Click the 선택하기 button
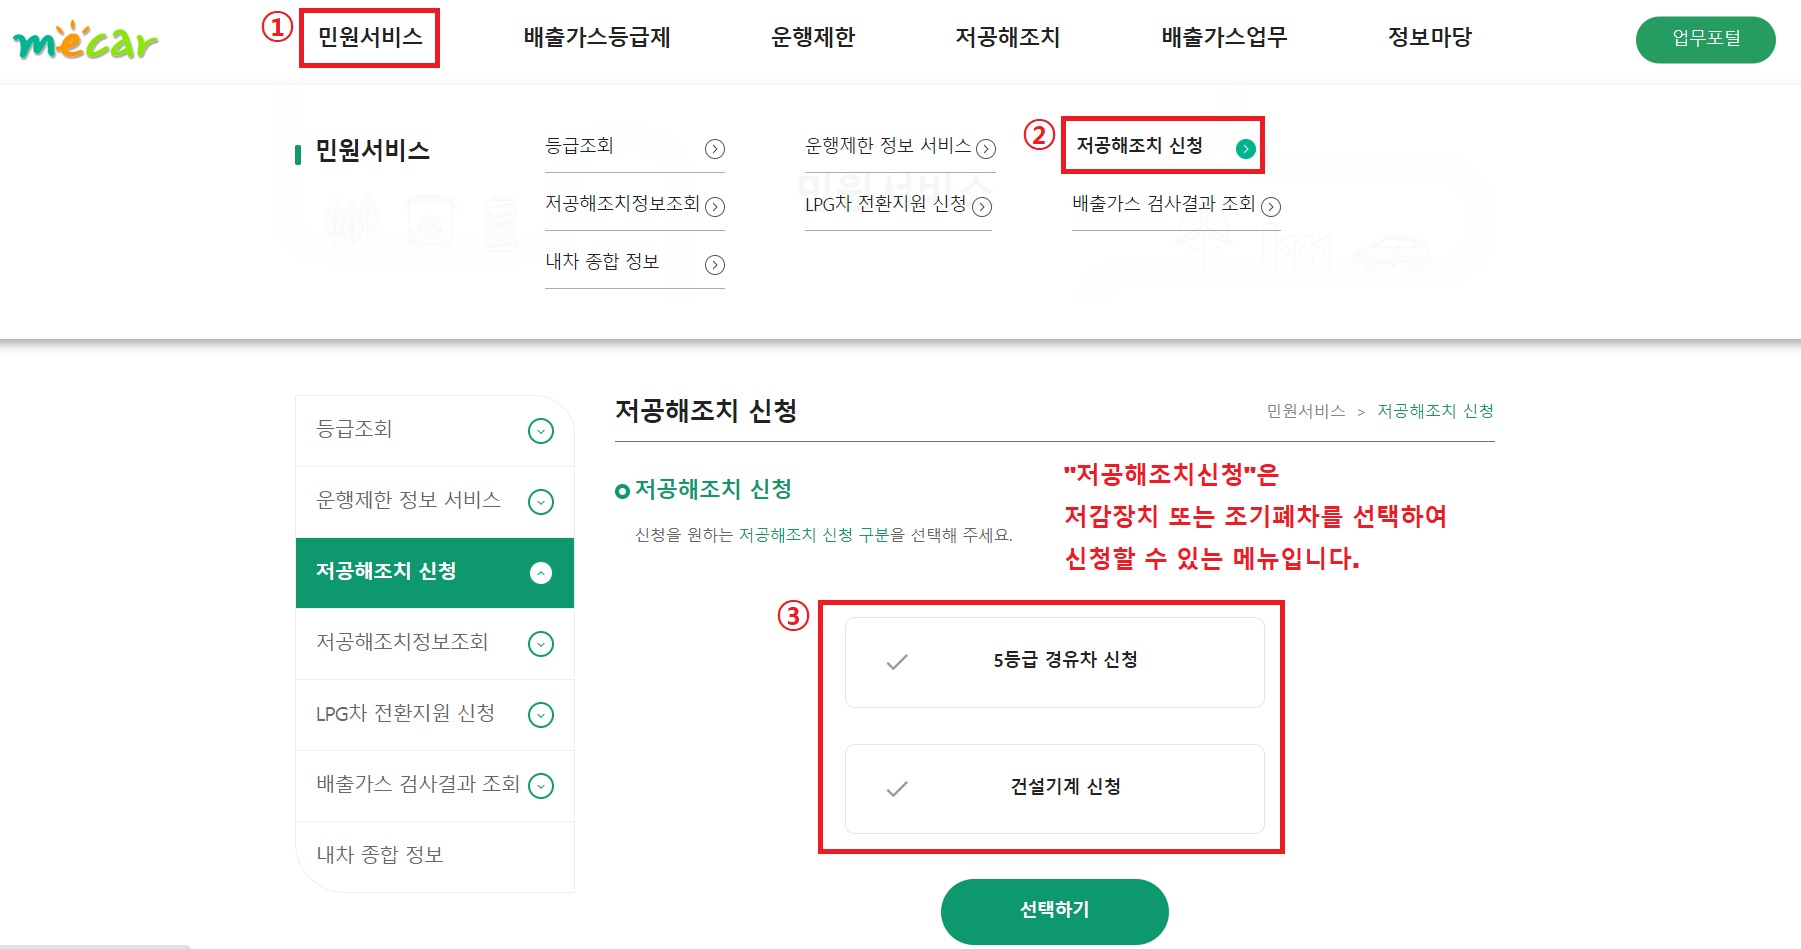Image resolution: width=1801 pixels, height=949 pixels. (1055, 911)
